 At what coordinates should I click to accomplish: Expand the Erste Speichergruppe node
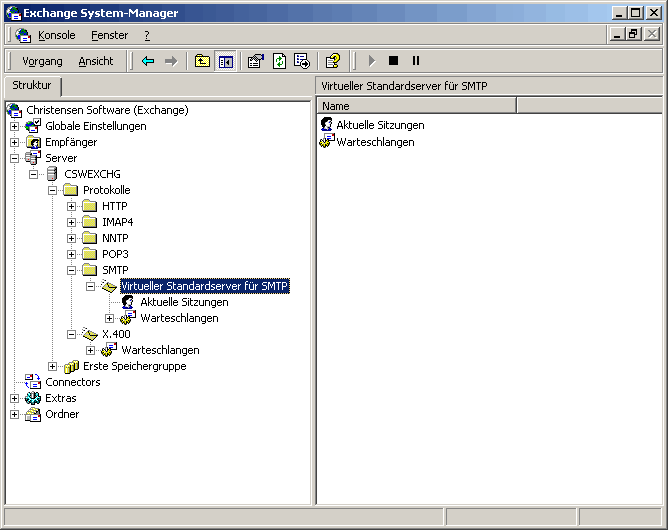pos(52,366)
